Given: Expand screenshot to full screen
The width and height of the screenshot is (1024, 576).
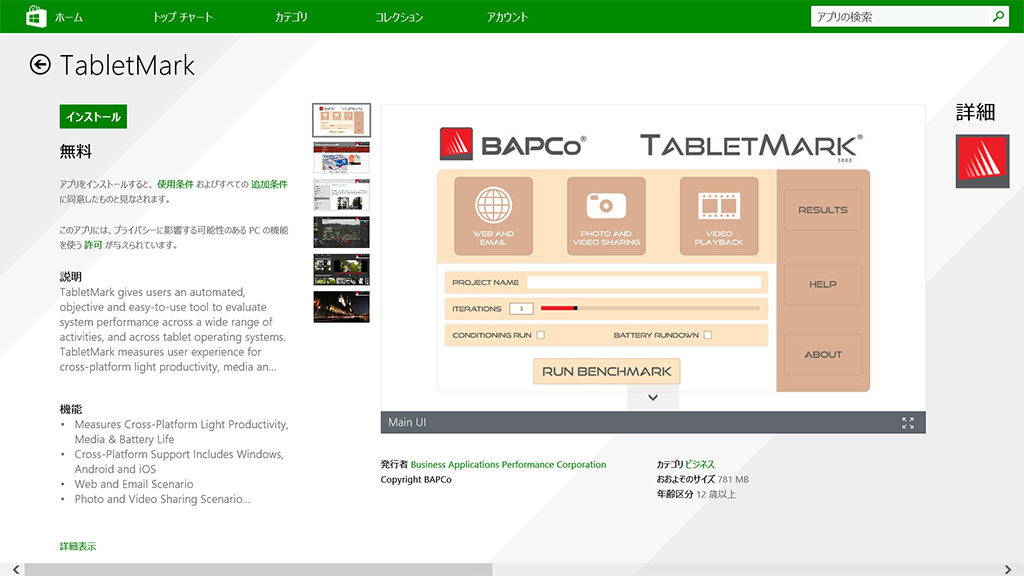Looking at the screenshot, I should pos(908,423).
